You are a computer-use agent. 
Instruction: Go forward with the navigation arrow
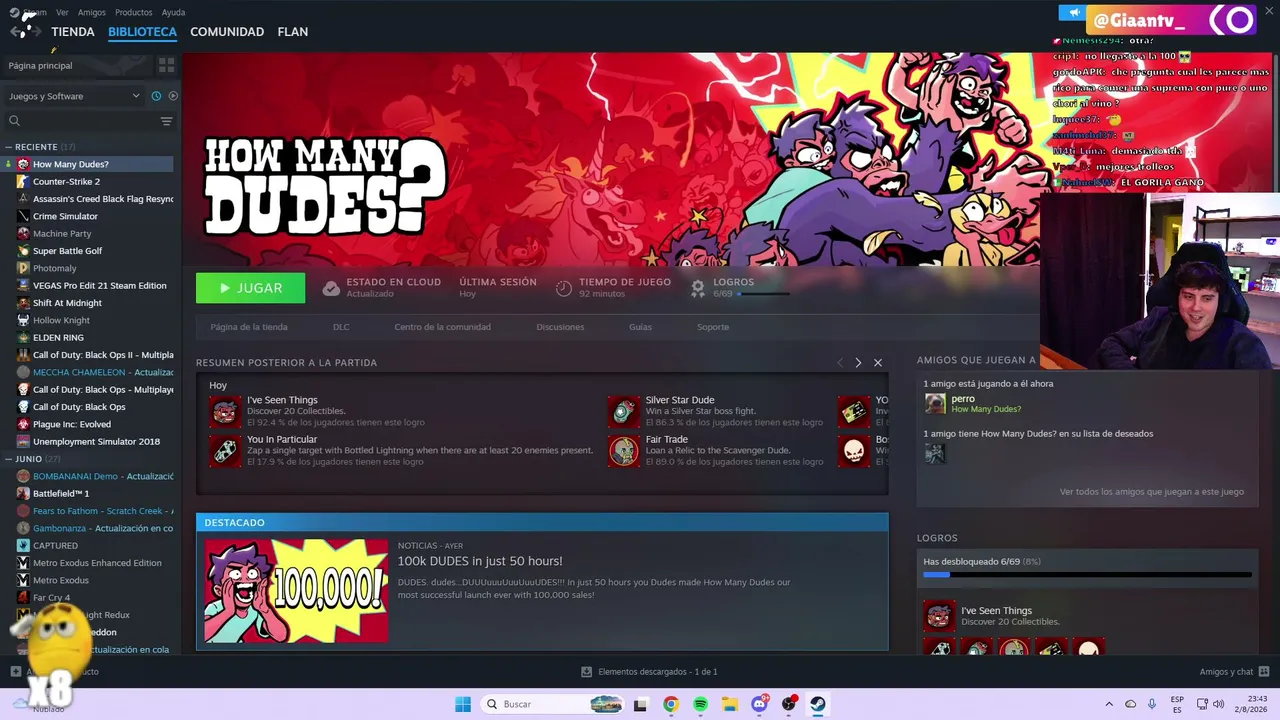34,32
